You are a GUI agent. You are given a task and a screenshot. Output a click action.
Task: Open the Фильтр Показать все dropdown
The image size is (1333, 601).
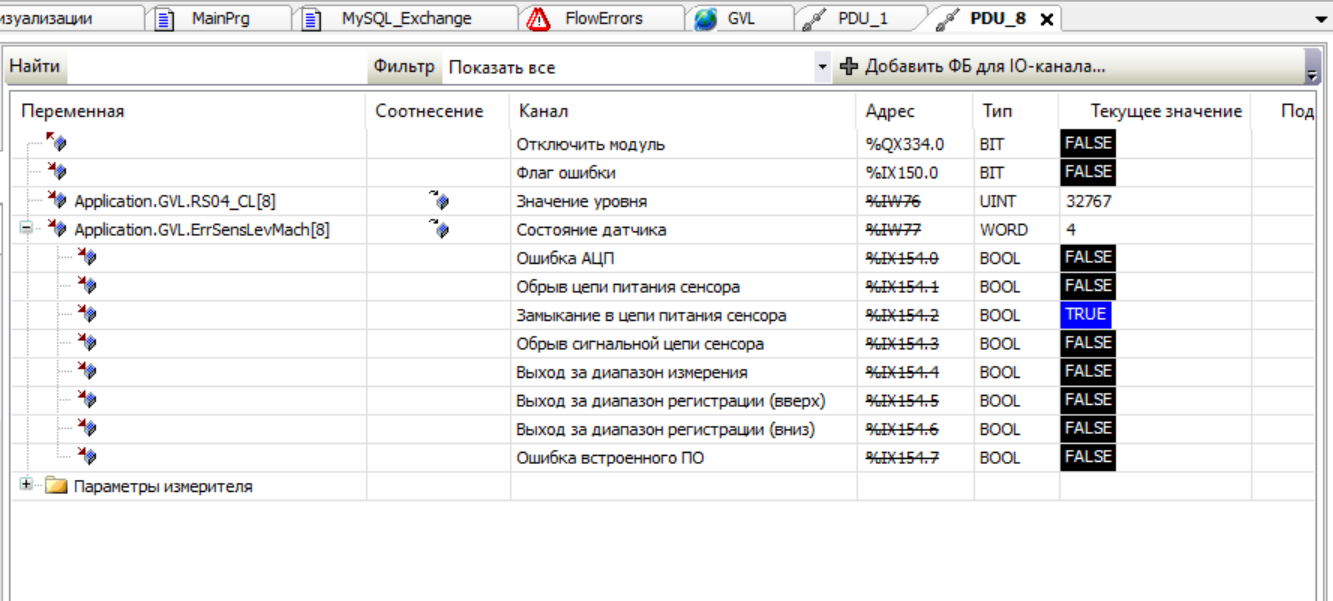823,67
